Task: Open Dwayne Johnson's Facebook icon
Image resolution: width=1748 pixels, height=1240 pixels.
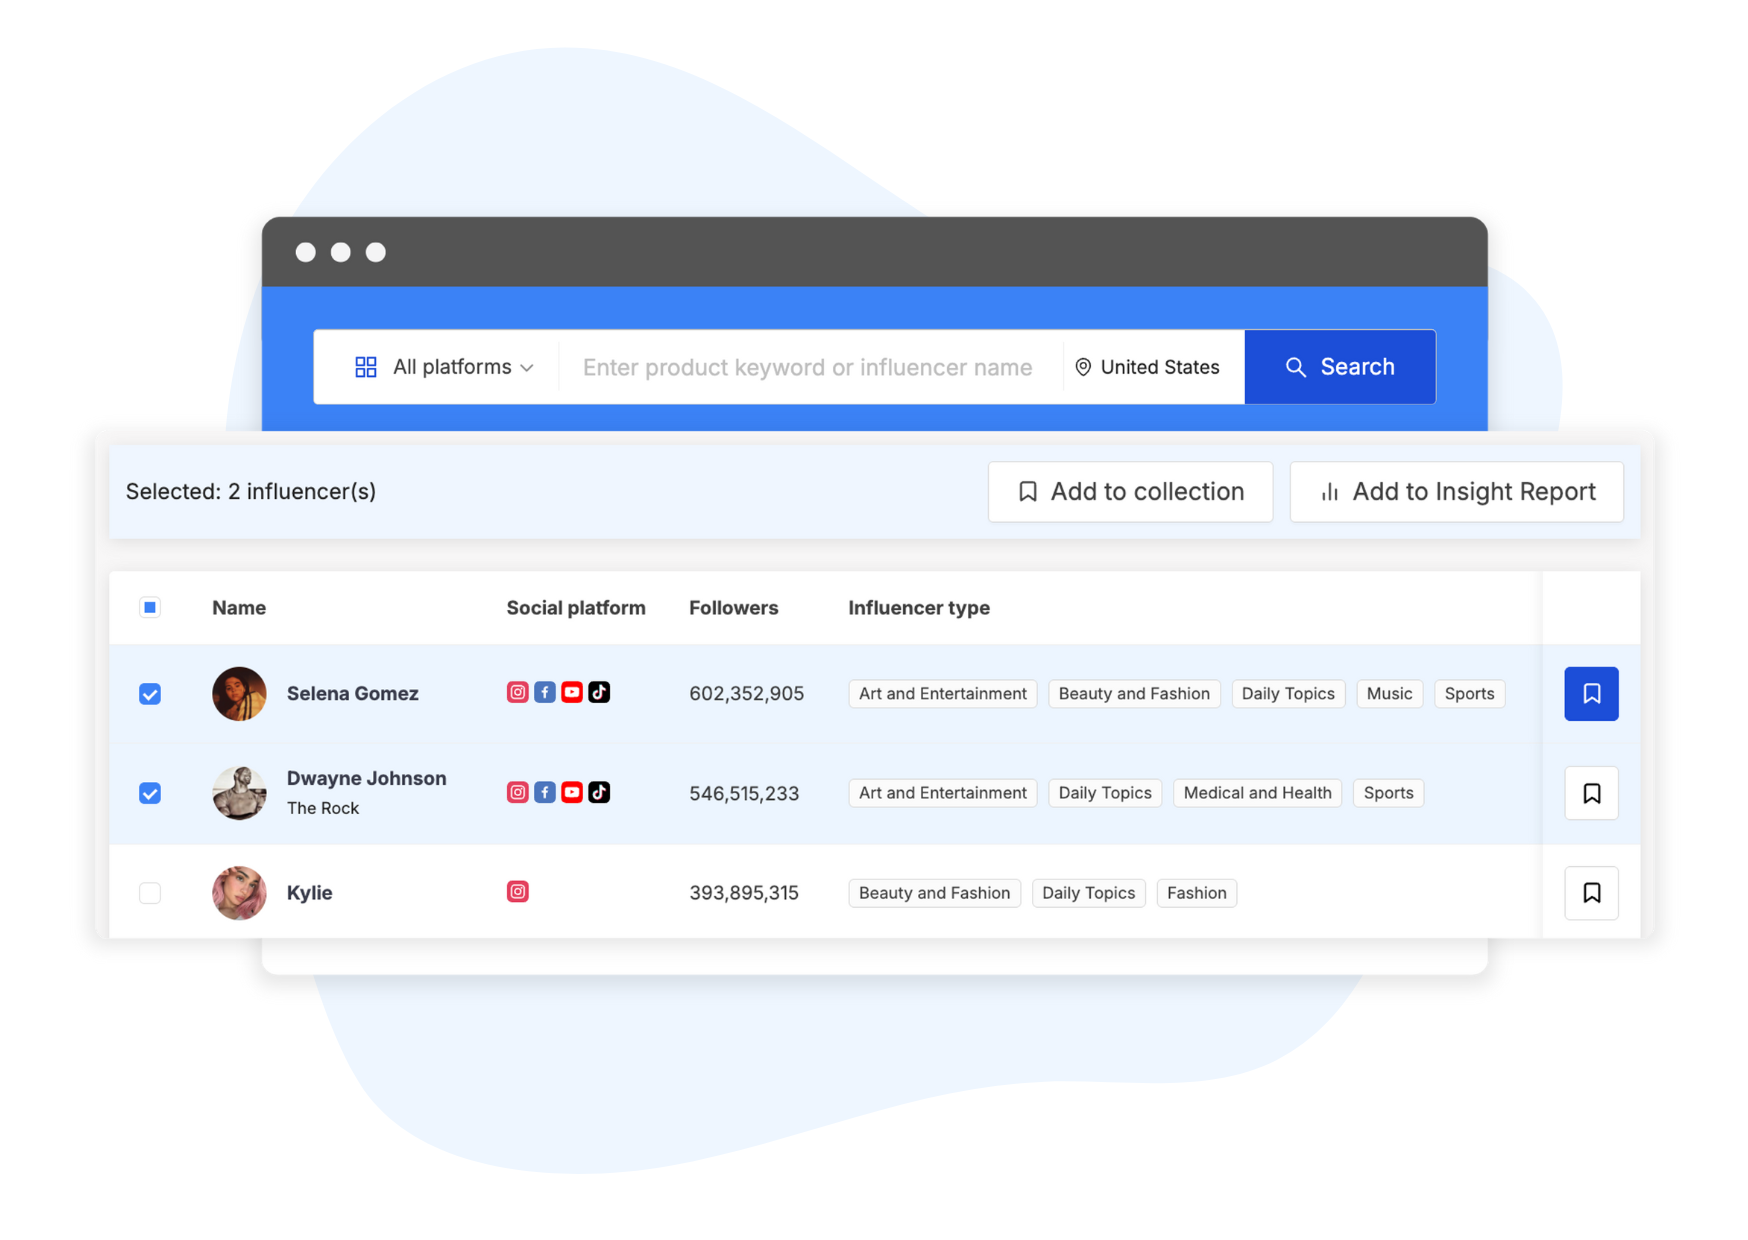Action: (544, 792)
